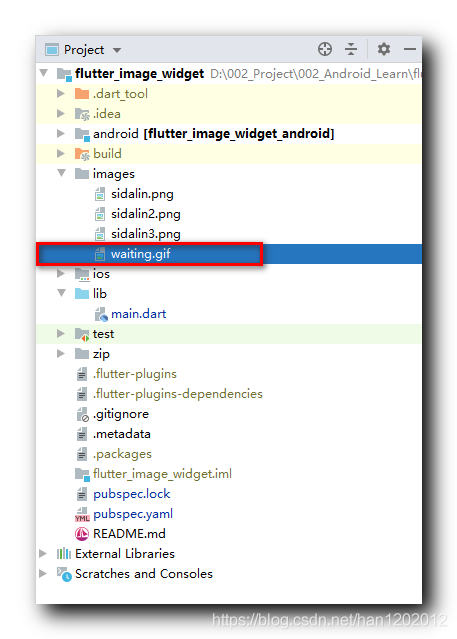The height and width of the screenshot is (639, 457).
Task: Select .flutter-plugins-dependencies file
Action: click(x=178, y=394)
